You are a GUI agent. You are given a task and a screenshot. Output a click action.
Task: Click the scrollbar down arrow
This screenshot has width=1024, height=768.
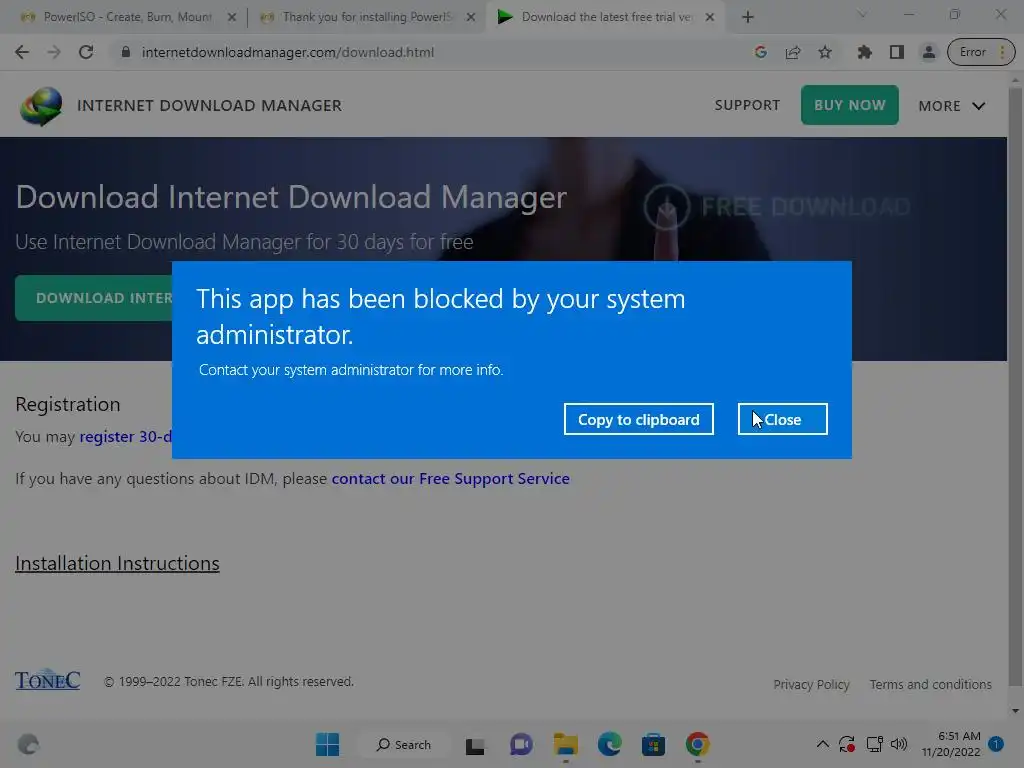(1015, 711)
